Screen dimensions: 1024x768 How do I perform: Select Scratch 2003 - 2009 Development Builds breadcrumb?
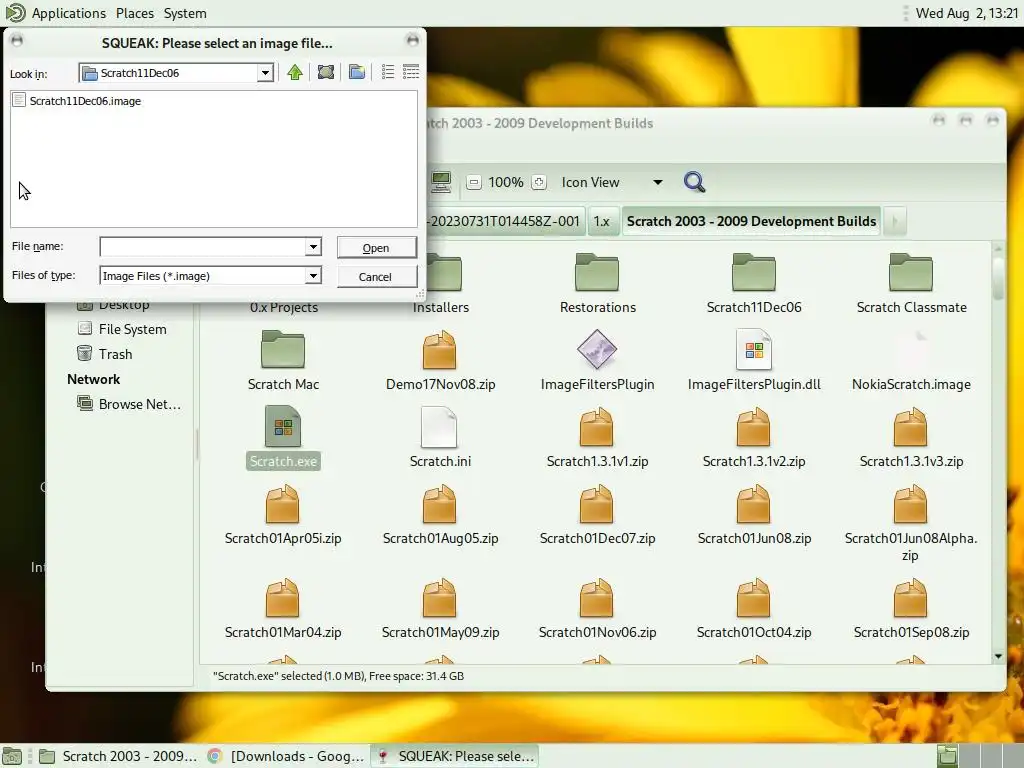(751, 221)
